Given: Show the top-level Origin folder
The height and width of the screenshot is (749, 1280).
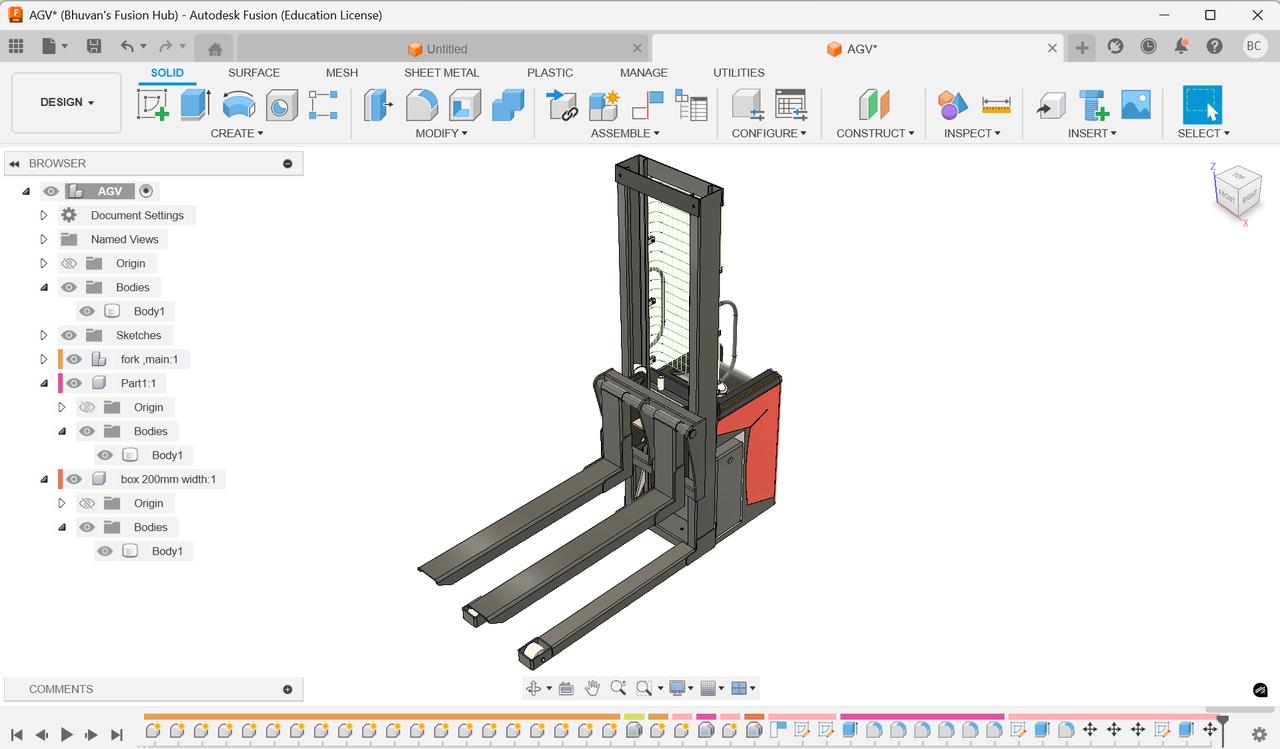Looking at the screenshot, I should pos(69,263).
